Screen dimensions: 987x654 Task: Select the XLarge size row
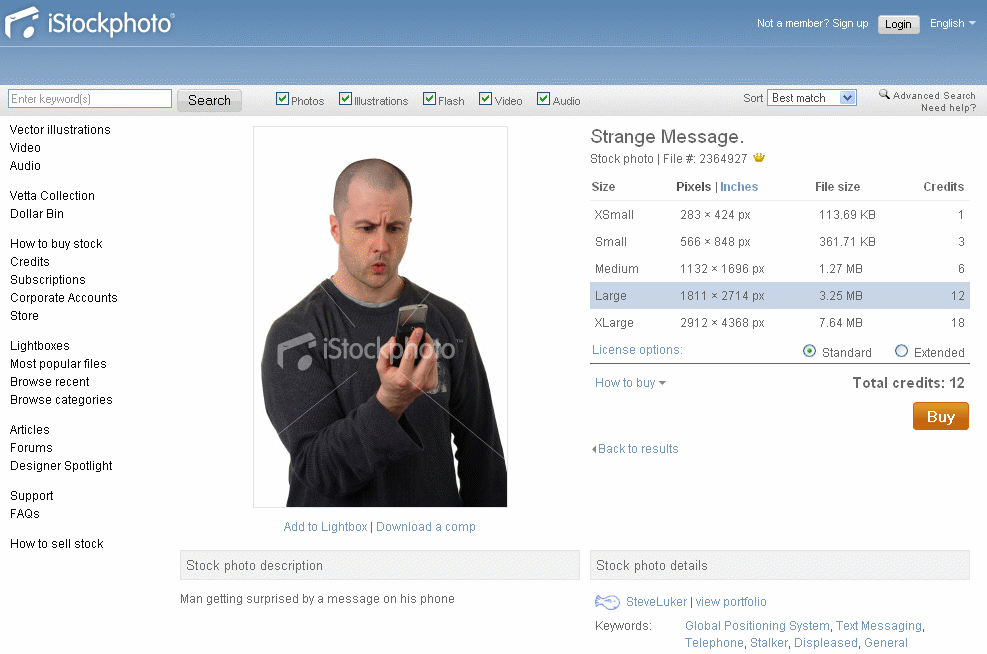click(779, 323)
